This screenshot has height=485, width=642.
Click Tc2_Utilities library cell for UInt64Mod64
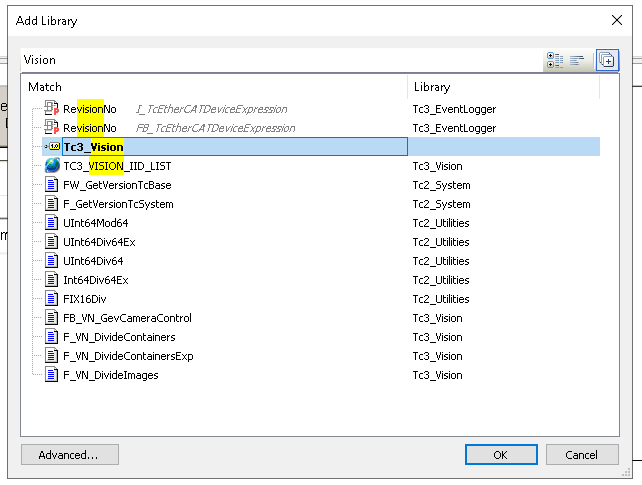point(441,223)
